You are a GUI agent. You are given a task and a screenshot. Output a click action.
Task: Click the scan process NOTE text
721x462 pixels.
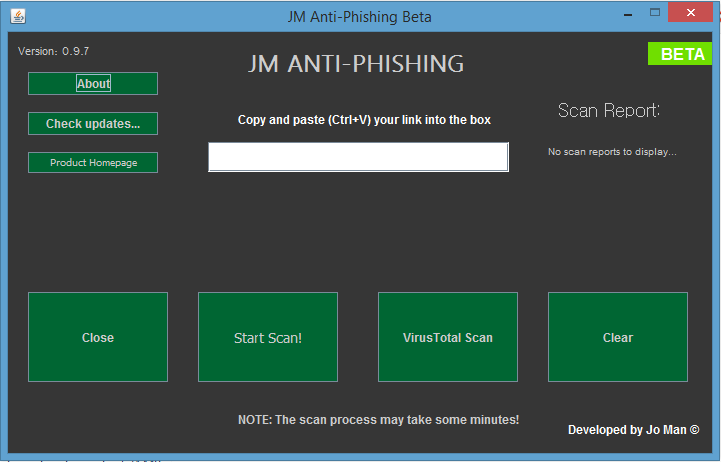coord(378,420)
